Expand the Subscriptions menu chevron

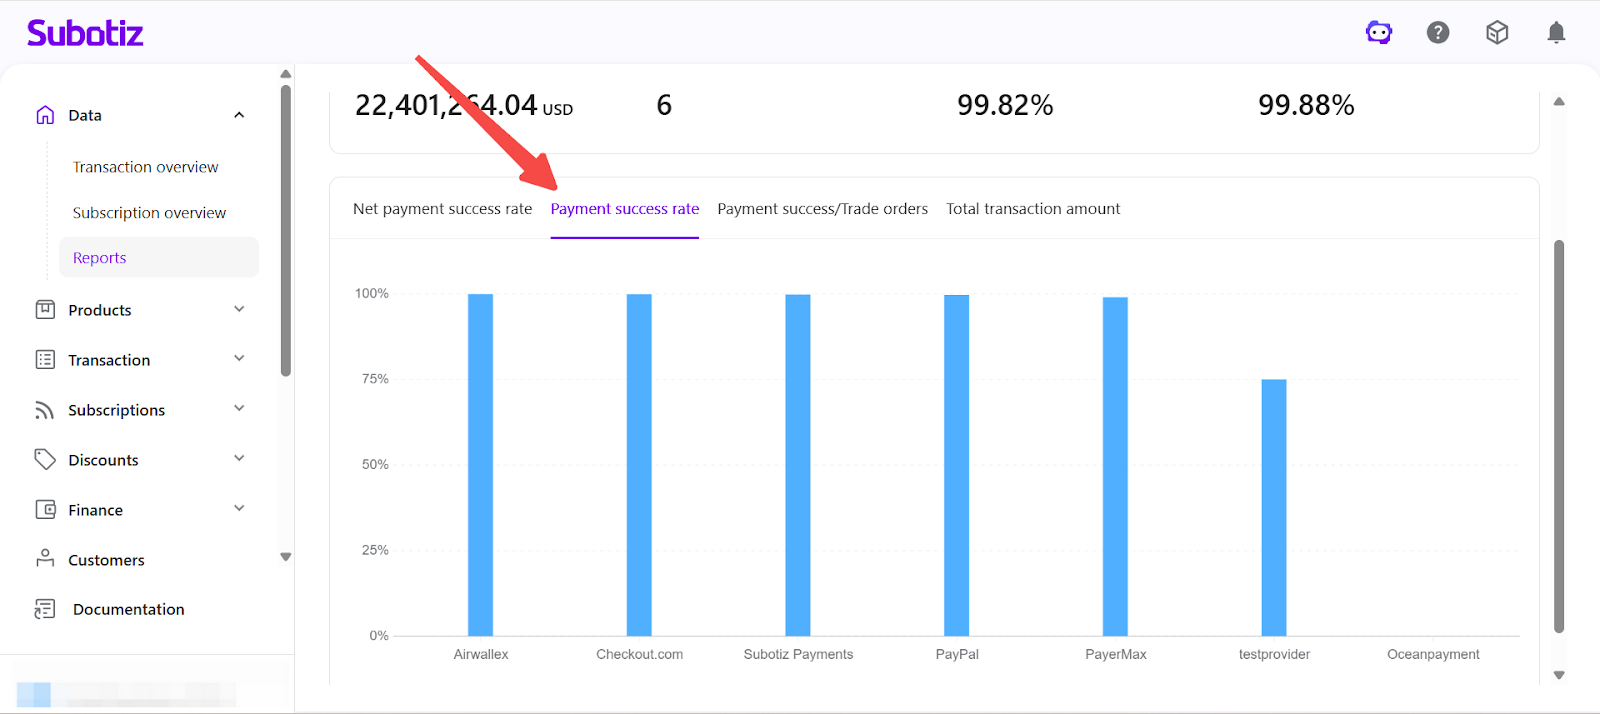pyautogui.click(x=239, y=409)
